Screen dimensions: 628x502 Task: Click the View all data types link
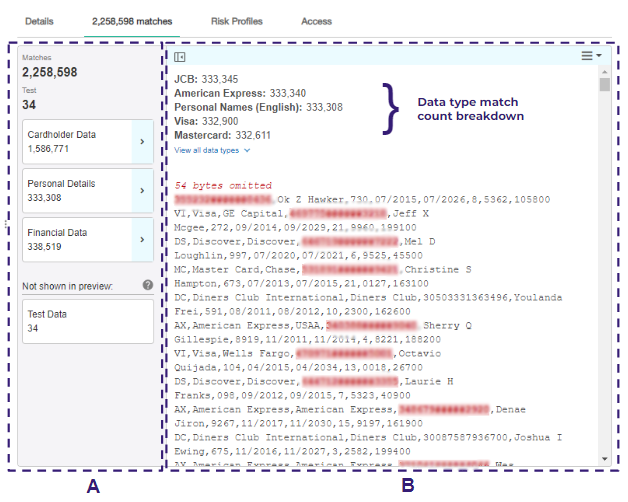211,150
